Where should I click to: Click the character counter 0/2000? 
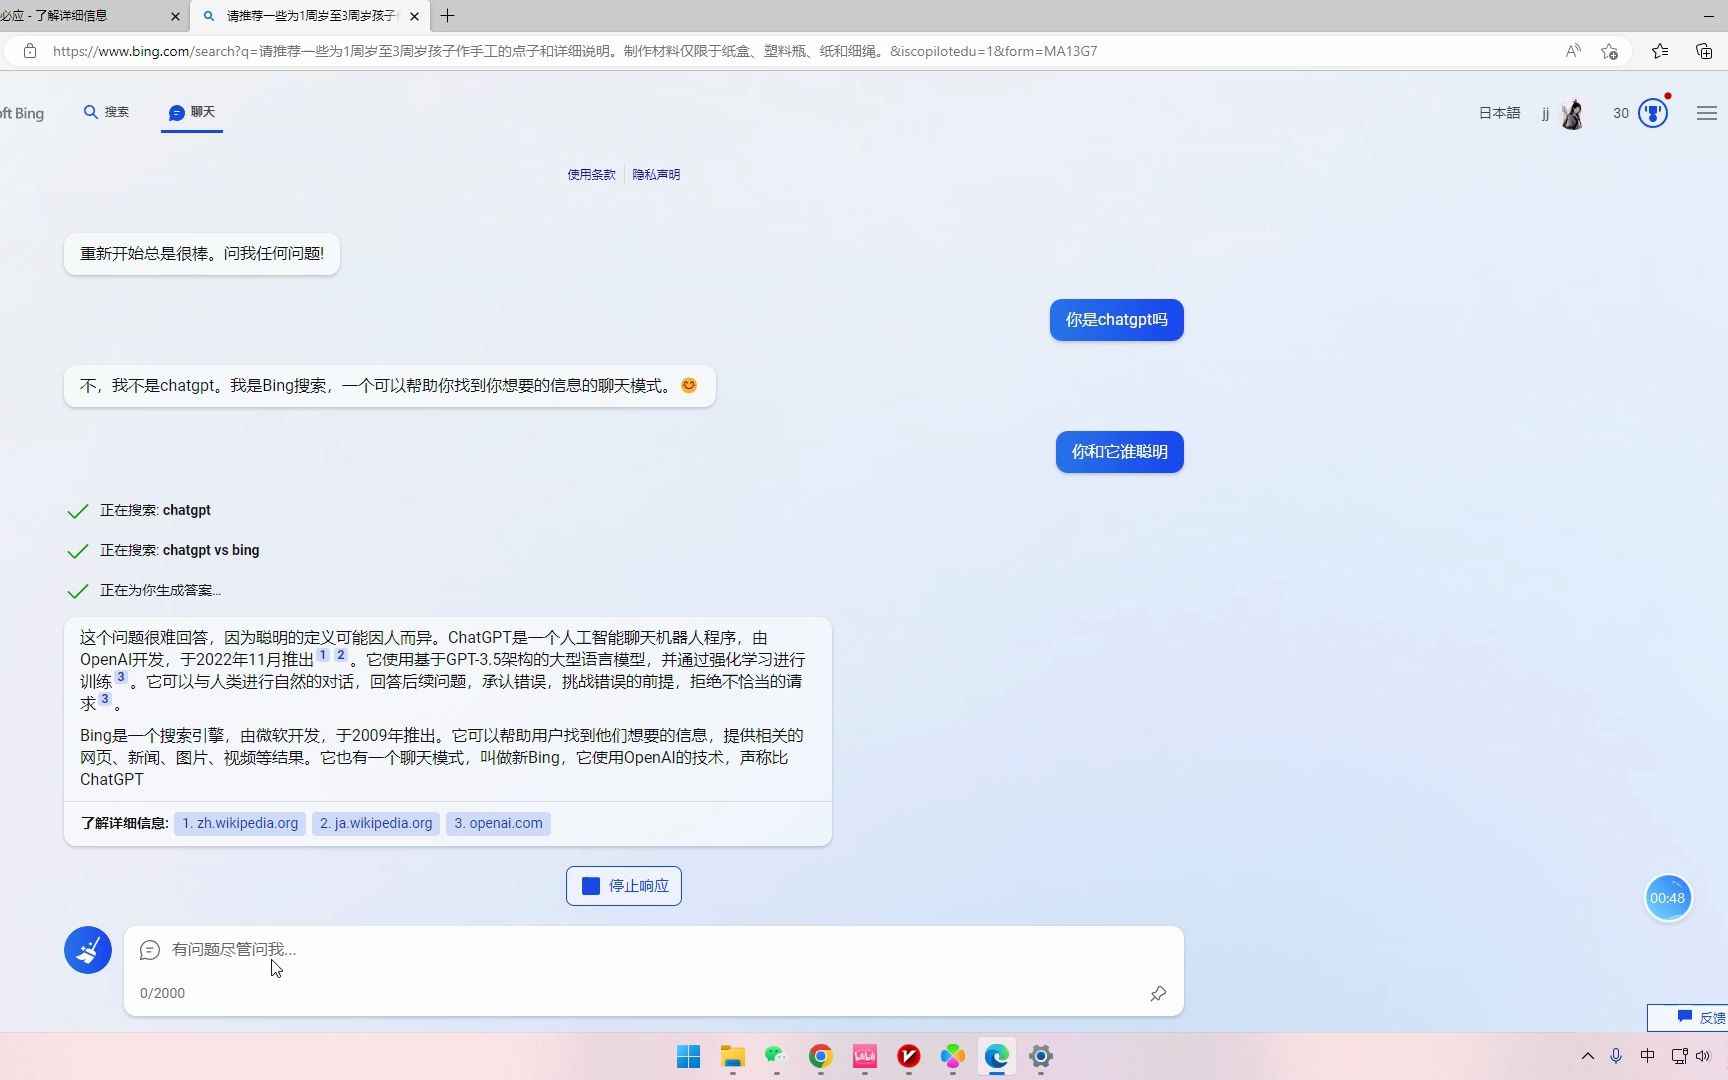point(162,993)
